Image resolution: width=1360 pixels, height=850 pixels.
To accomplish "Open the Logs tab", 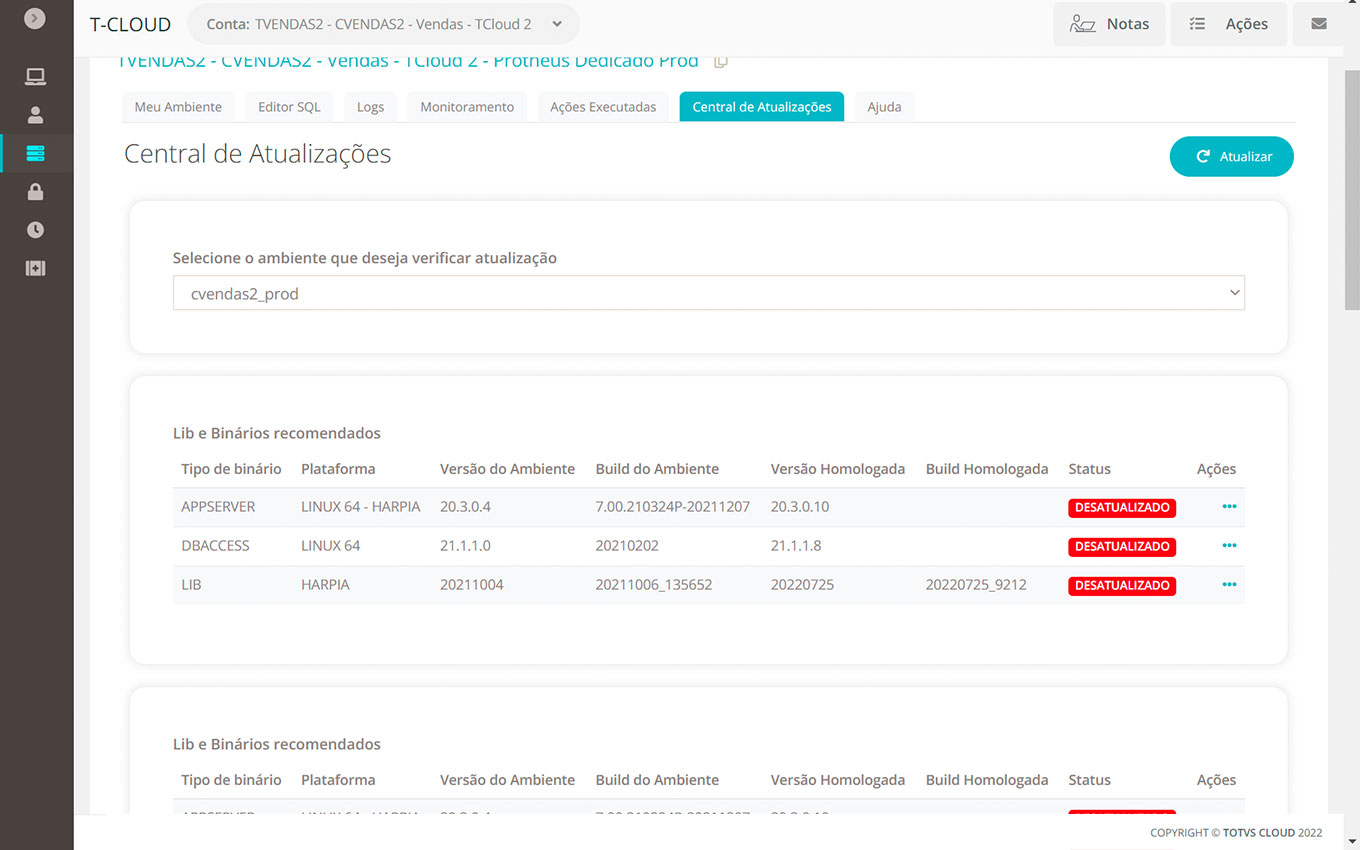I will [370, 107].
